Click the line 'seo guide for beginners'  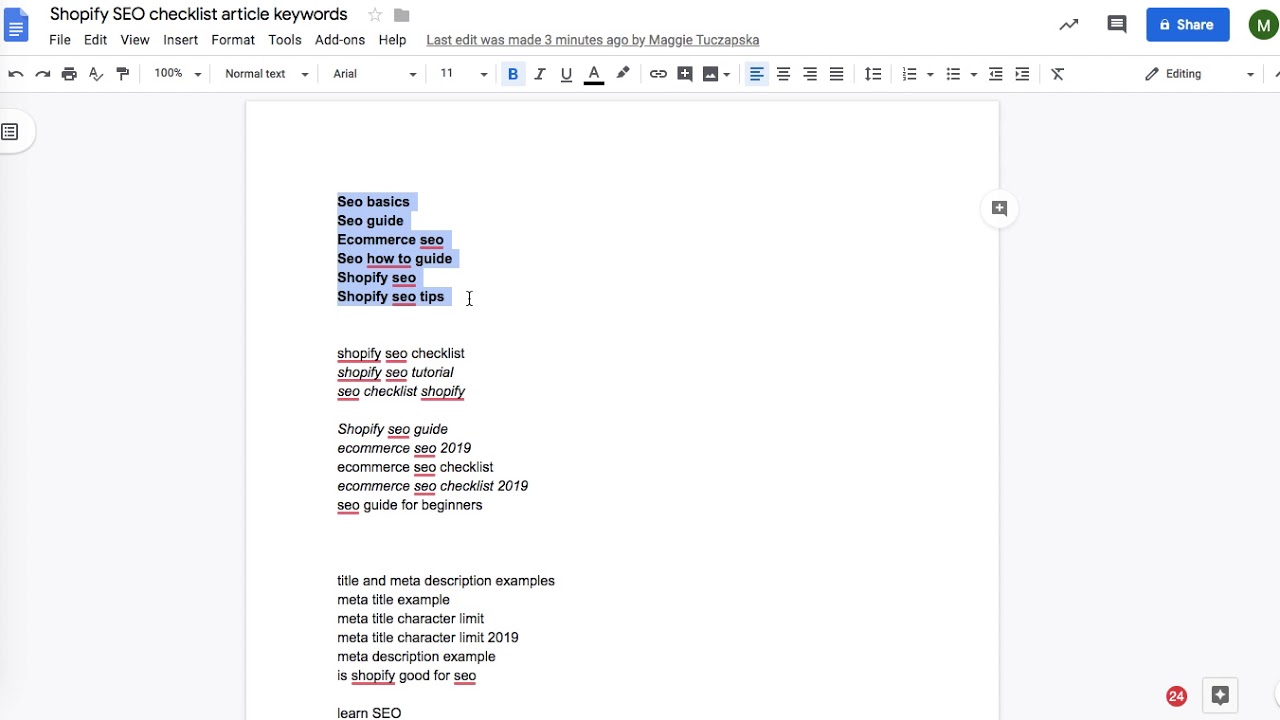(410, 505)
